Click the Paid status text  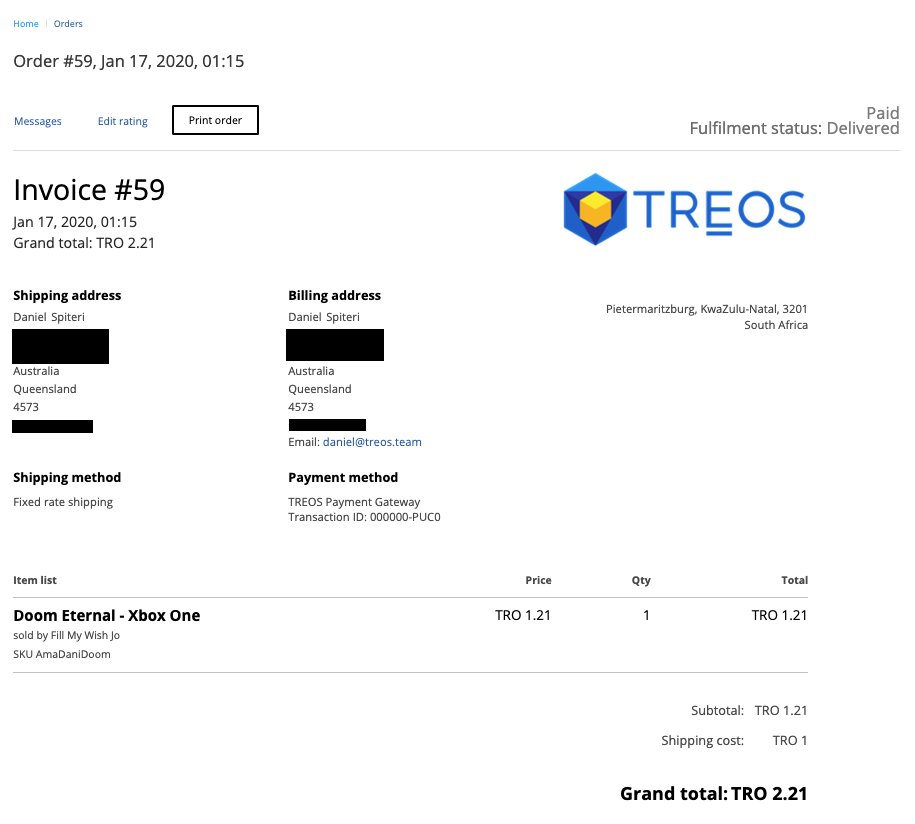882,113
